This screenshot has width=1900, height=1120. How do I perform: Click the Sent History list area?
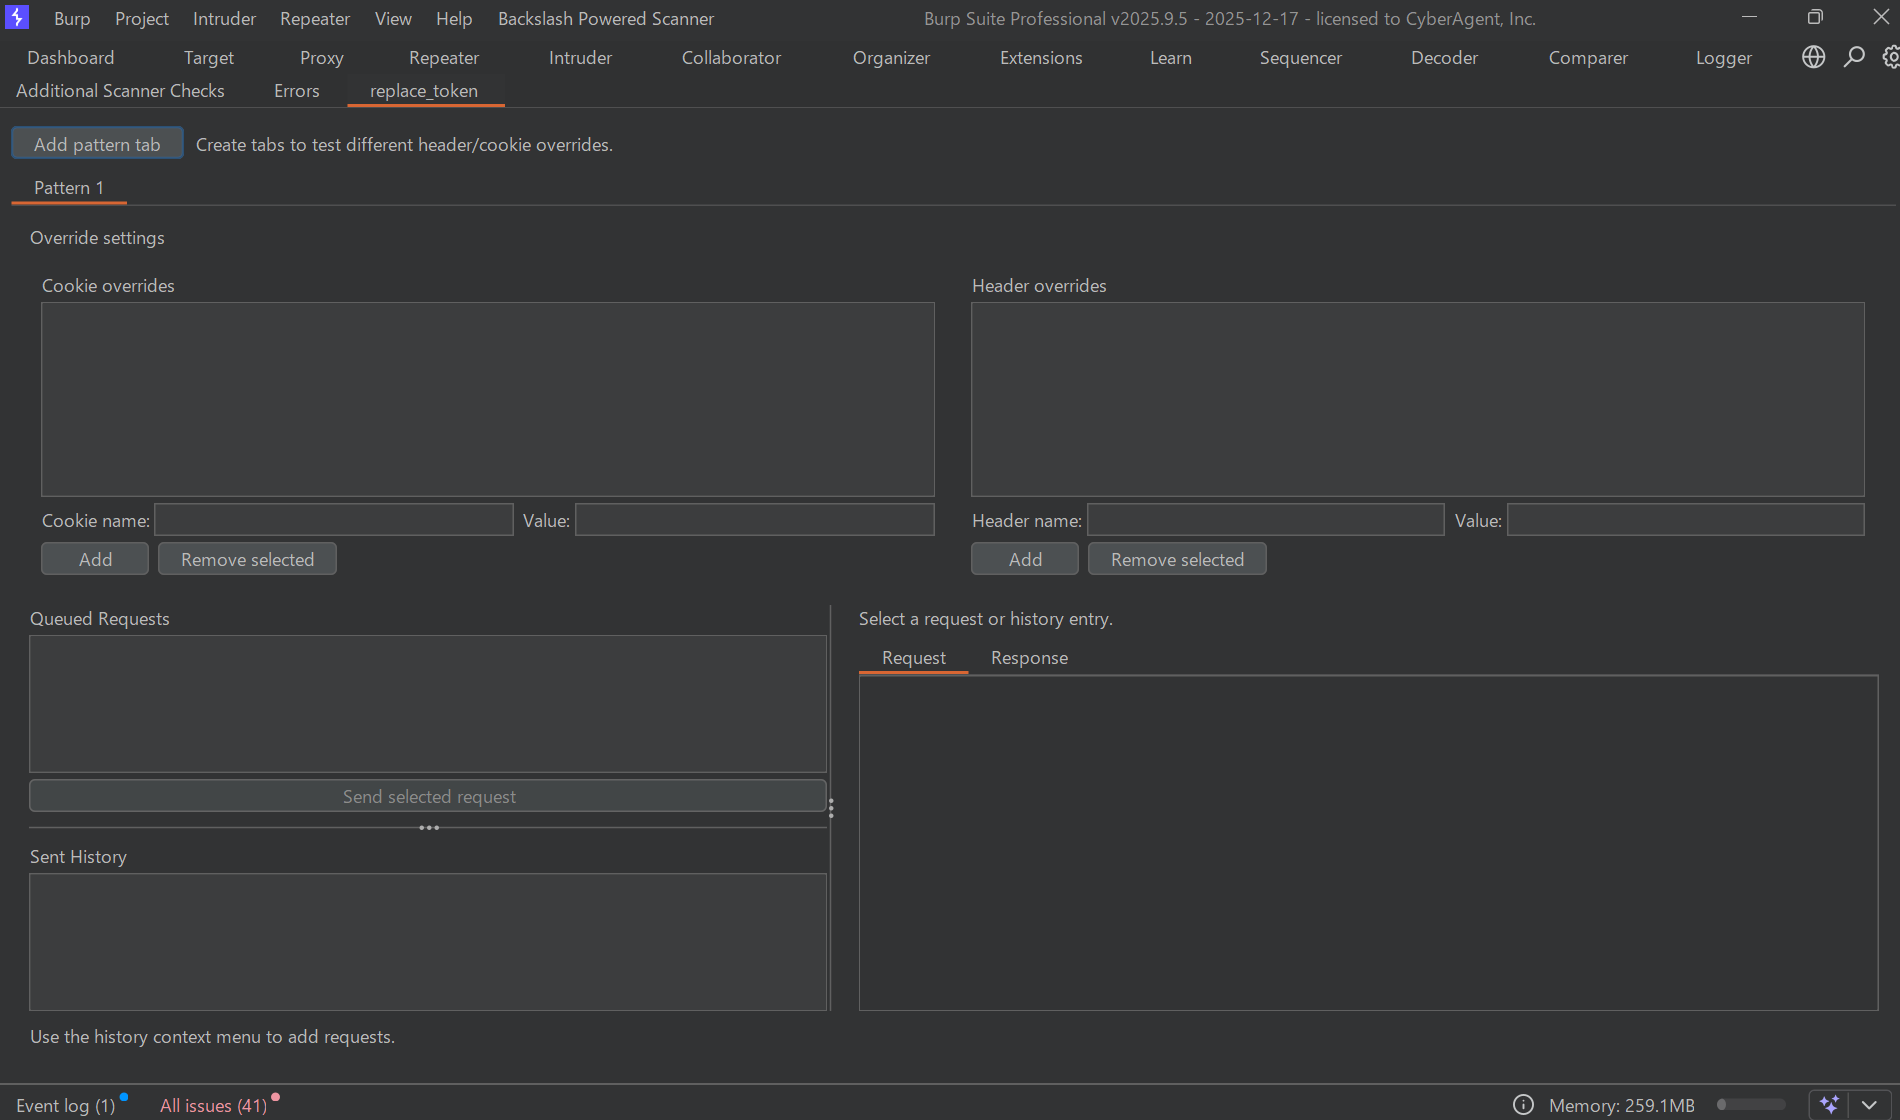428,942
